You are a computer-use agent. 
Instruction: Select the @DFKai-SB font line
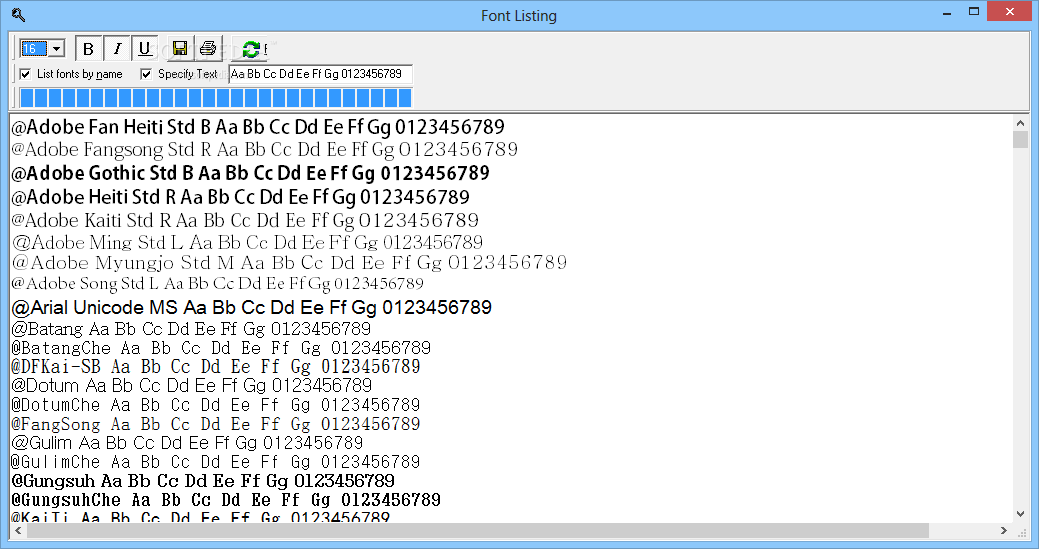[x=215, y=367]
